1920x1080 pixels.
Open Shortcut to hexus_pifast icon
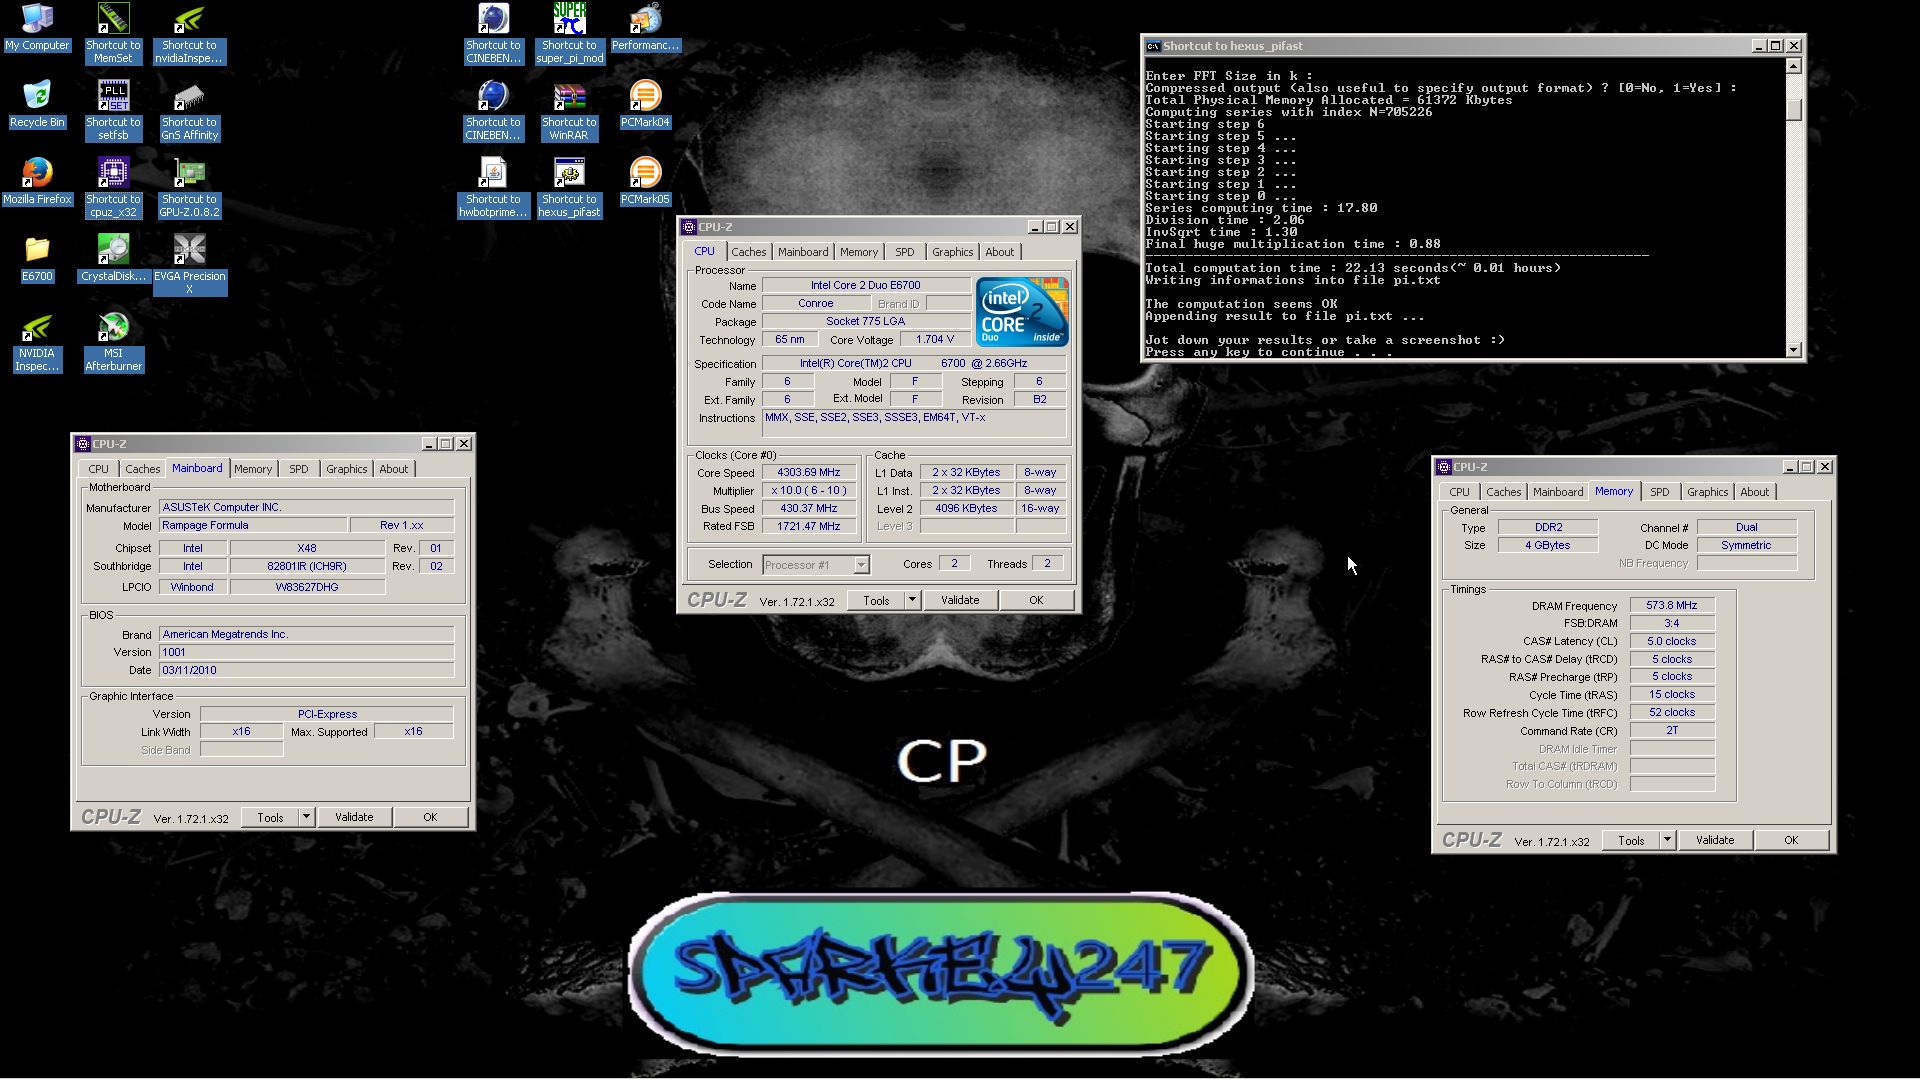[x=569, y=187]
